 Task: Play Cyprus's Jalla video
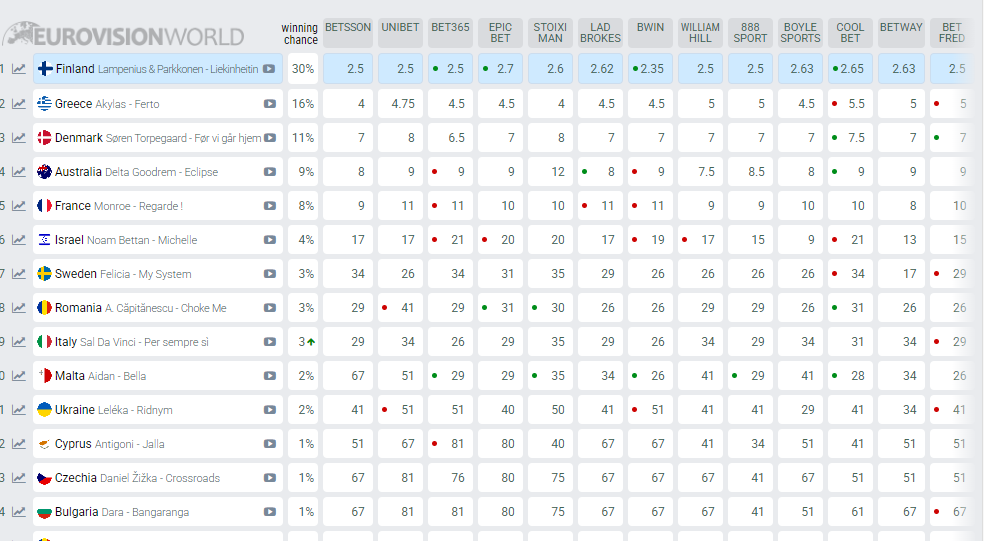coord(270,444)
